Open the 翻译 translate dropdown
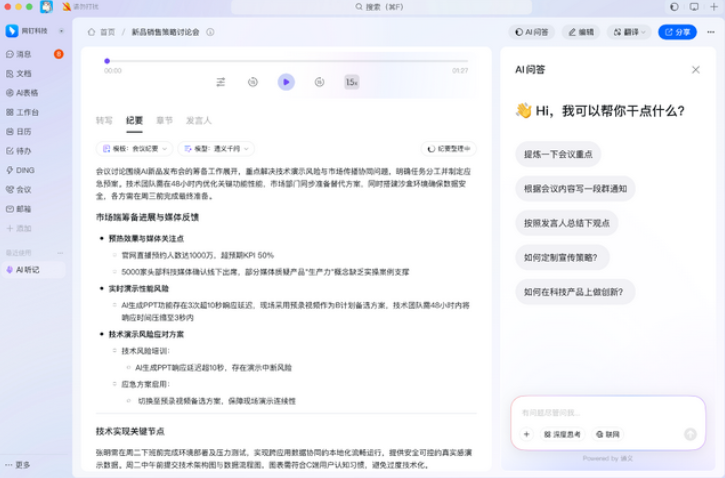The image size is (725, 478). [x=628, y=32]
